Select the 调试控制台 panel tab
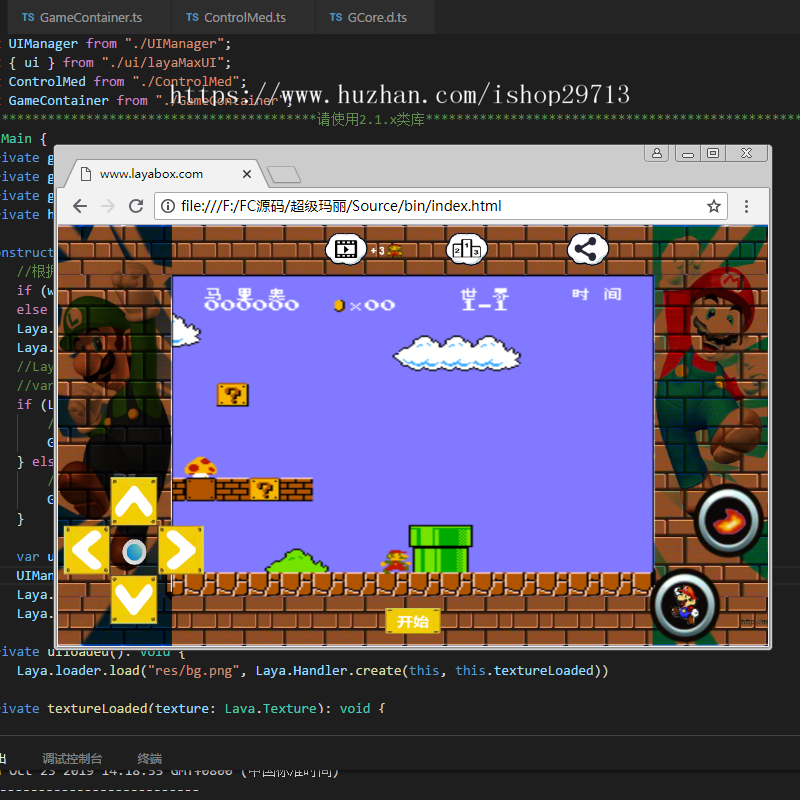The width and height of the screenshot is (800, 800). 72,759
